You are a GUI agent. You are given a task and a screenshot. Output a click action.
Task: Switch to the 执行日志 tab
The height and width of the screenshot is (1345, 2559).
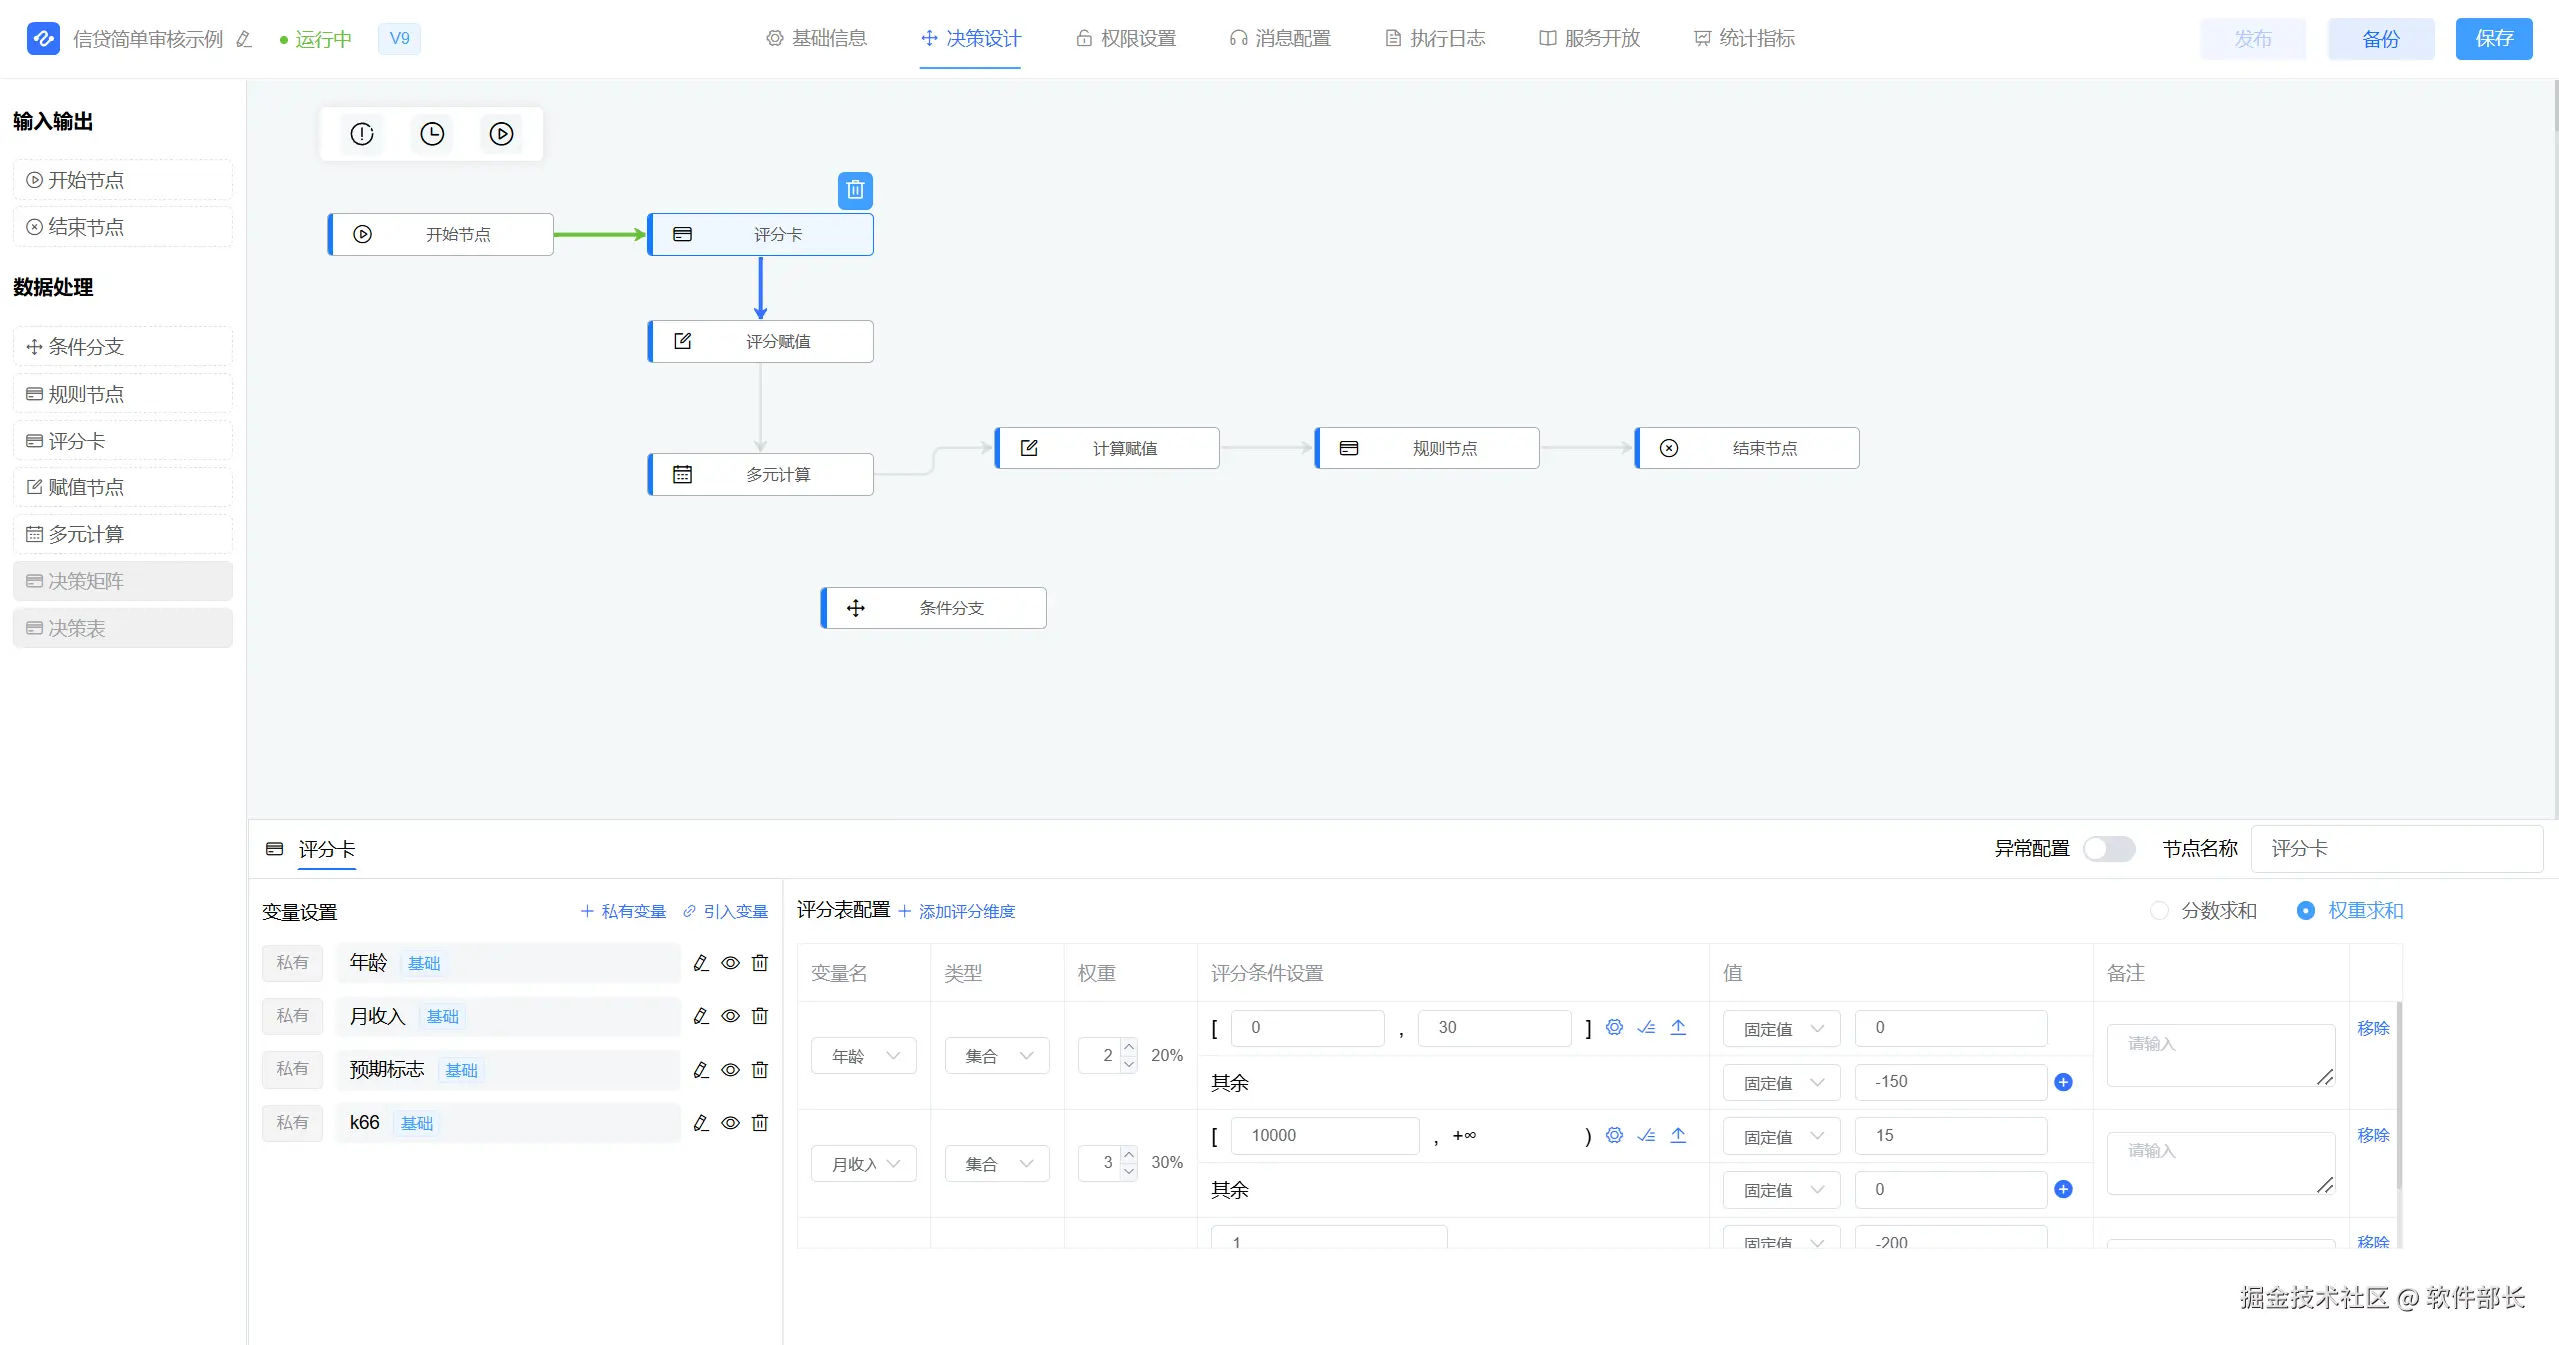[1435, 39]
